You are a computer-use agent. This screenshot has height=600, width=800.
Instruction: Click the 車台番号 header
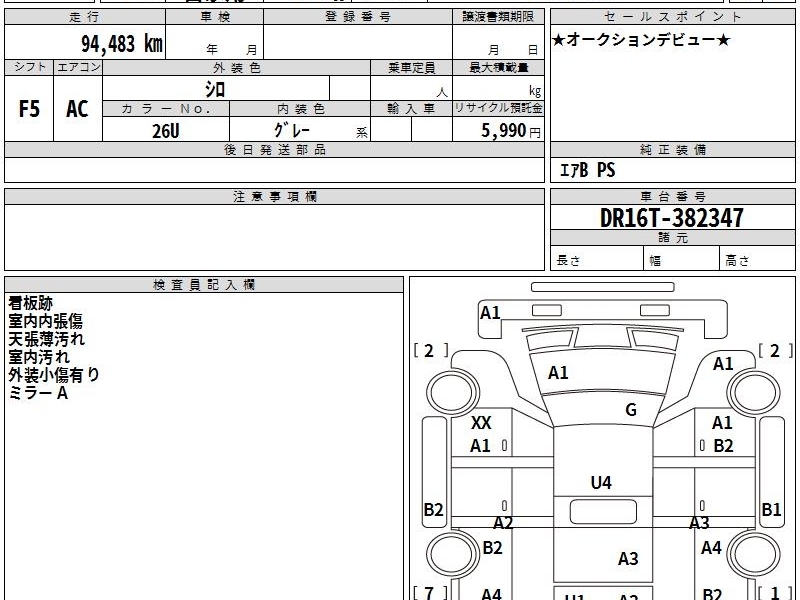(x=672, y=197)
